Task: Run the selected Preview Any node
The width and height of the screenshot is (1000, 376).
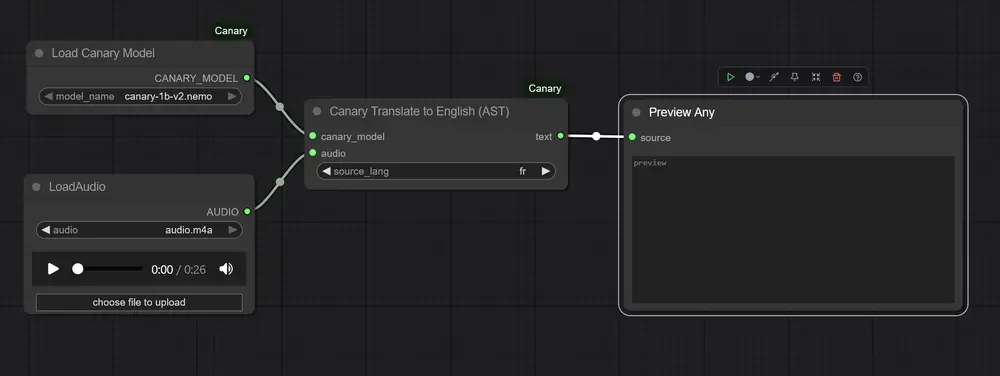Action: 730,77
